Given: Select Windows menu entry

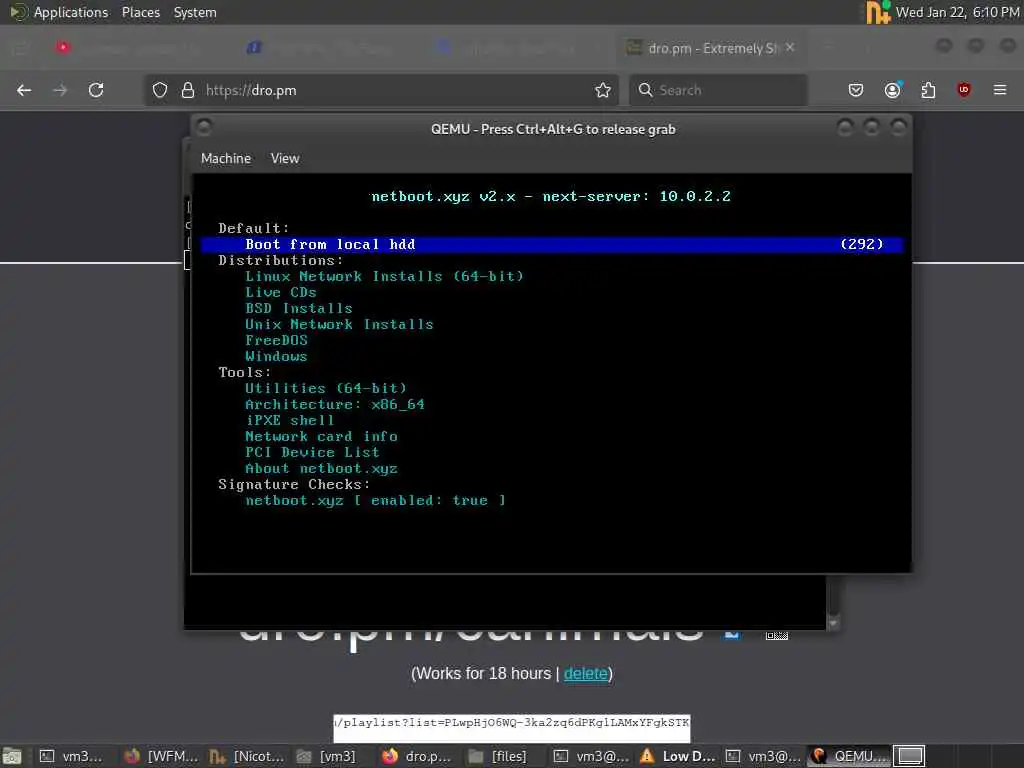Looking at the screenshot, I should click(276, 357).
